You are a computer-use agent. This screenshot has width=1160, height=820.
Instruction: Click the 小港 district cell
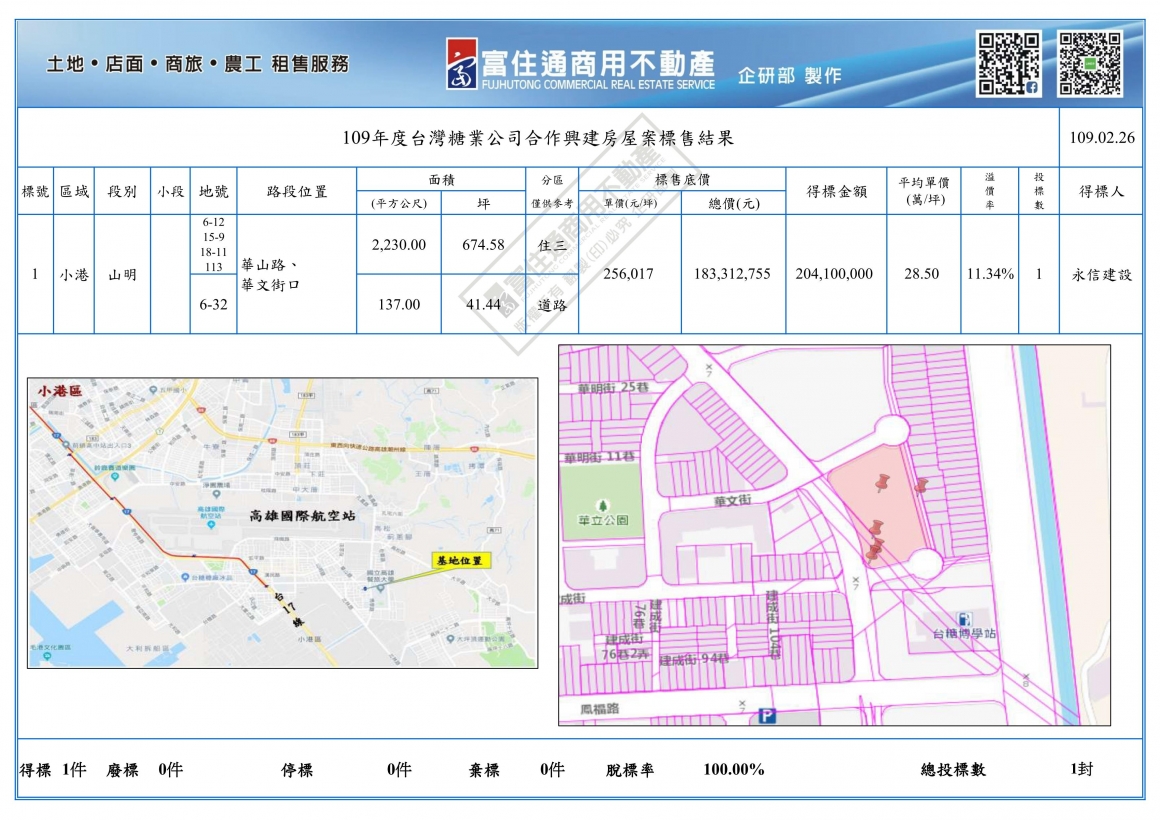(74, 275)
